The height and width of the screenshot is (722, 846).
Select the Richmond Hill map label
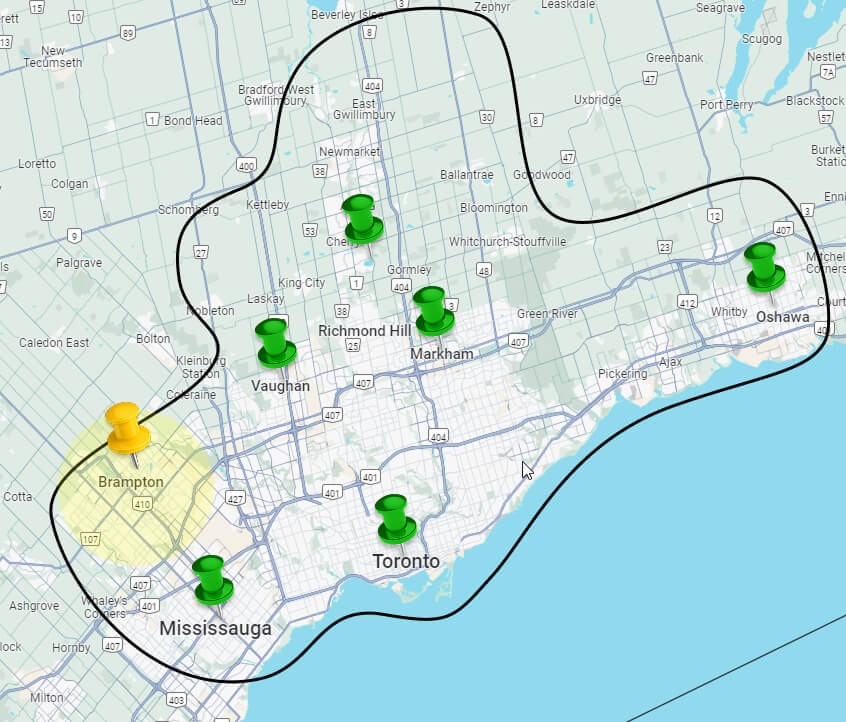(365, 331)
